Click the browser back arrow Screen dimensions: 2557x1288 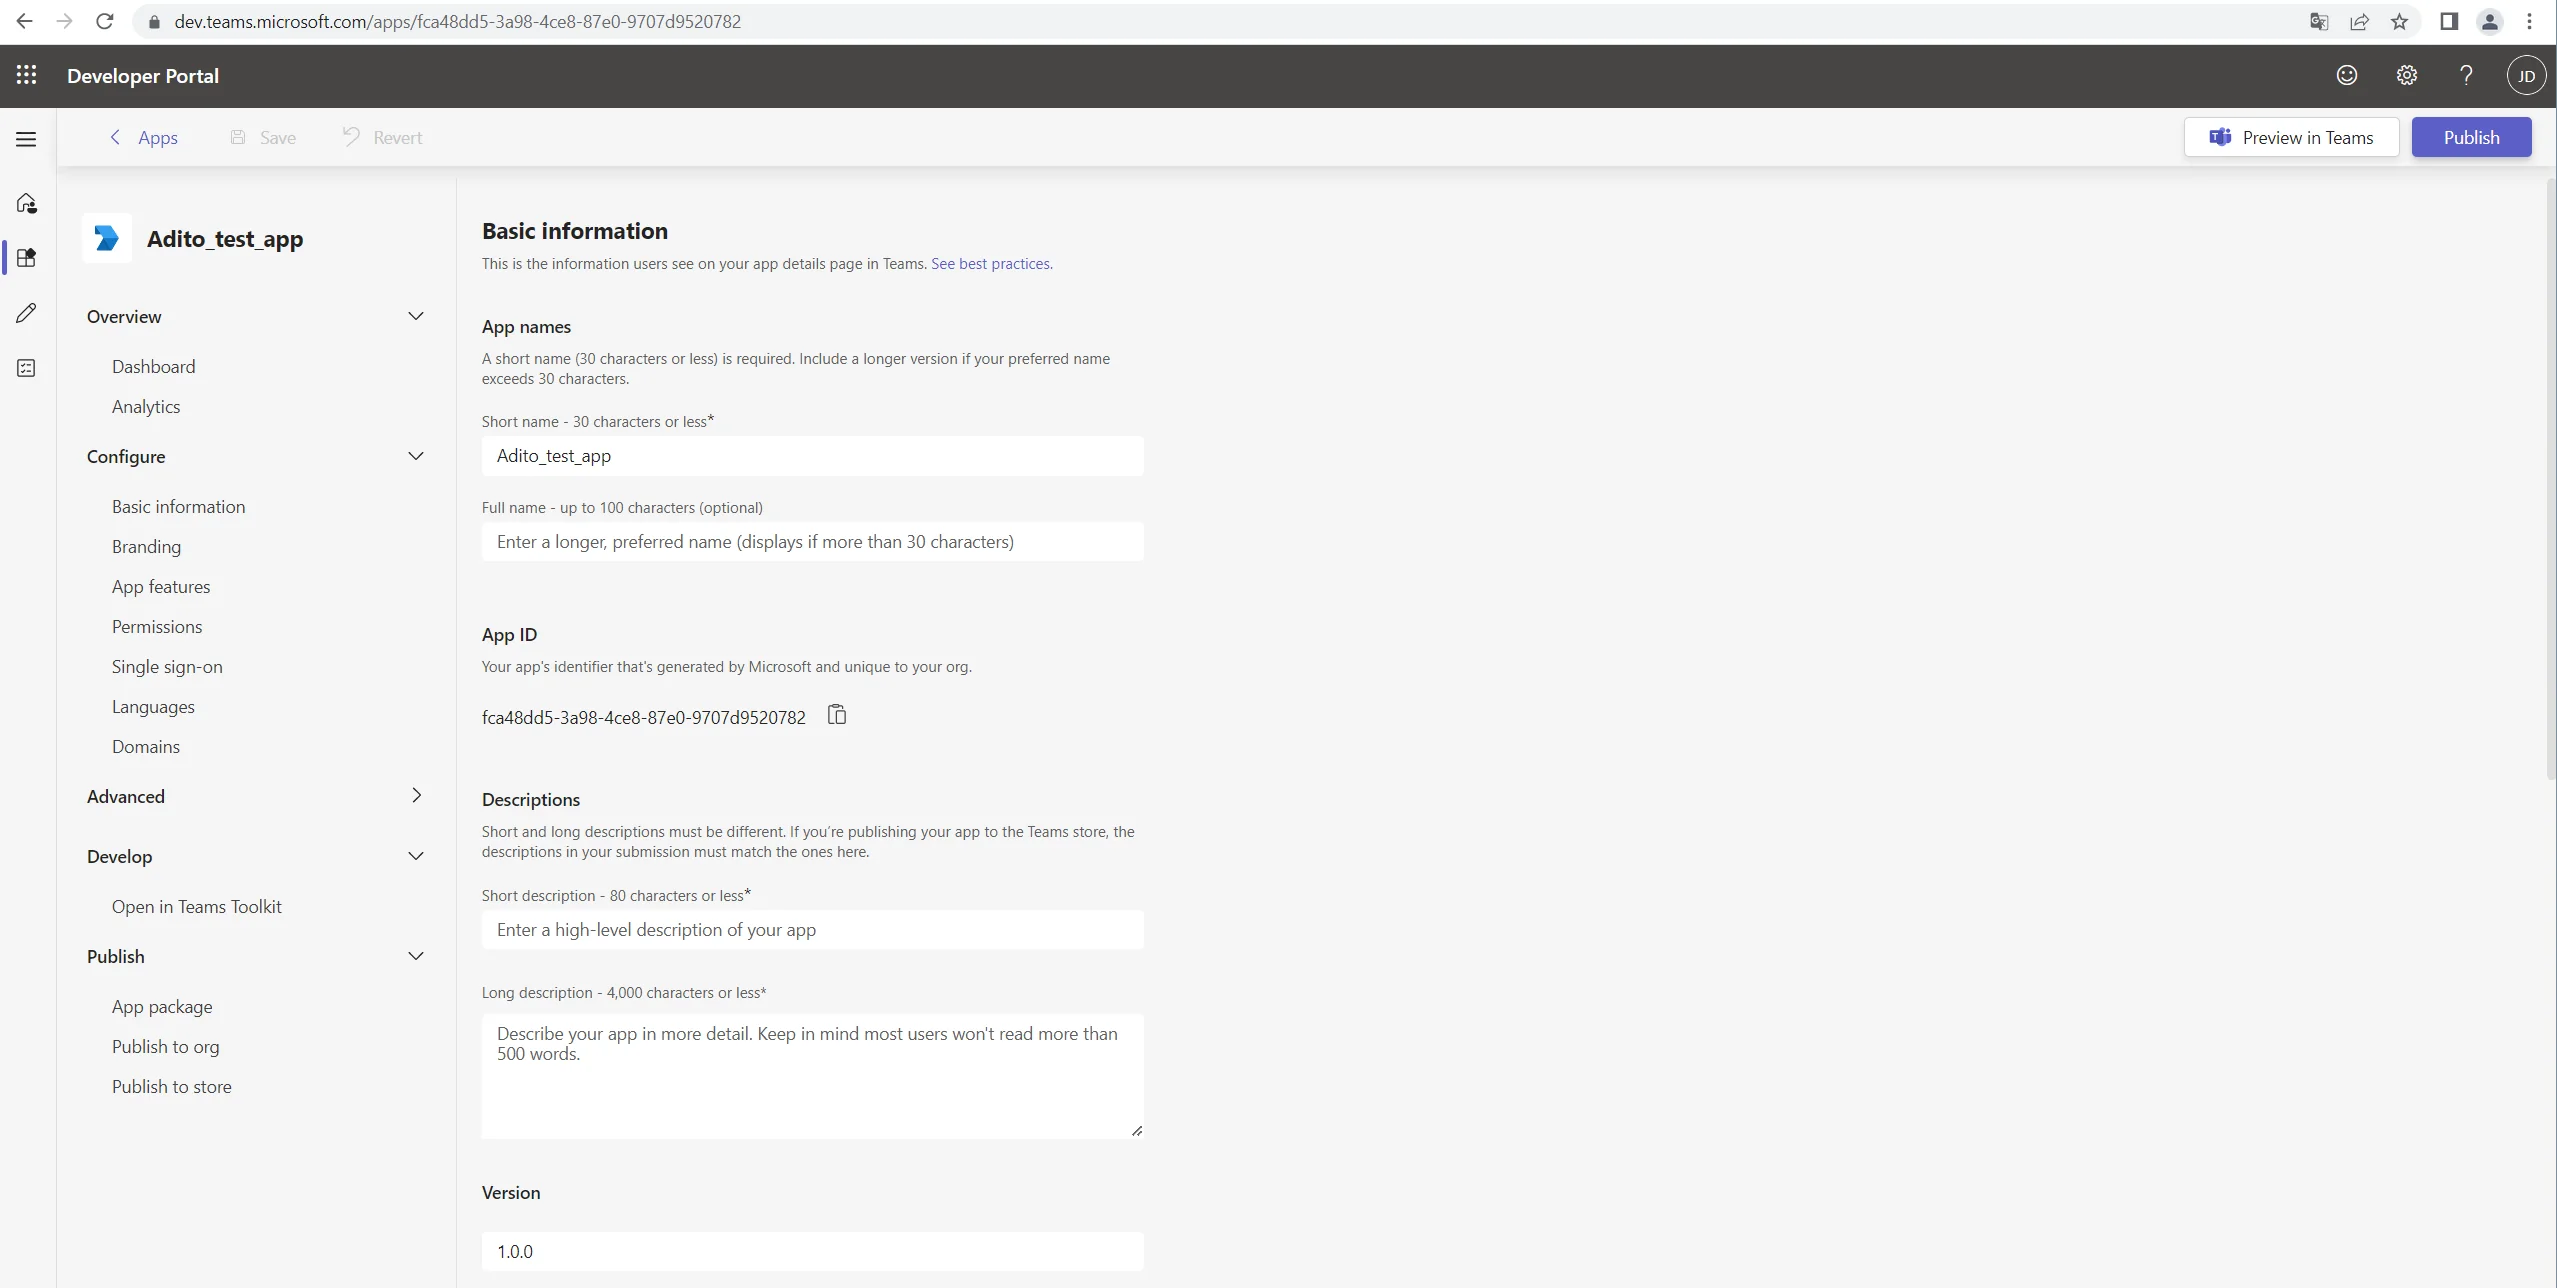coord(24,21)
